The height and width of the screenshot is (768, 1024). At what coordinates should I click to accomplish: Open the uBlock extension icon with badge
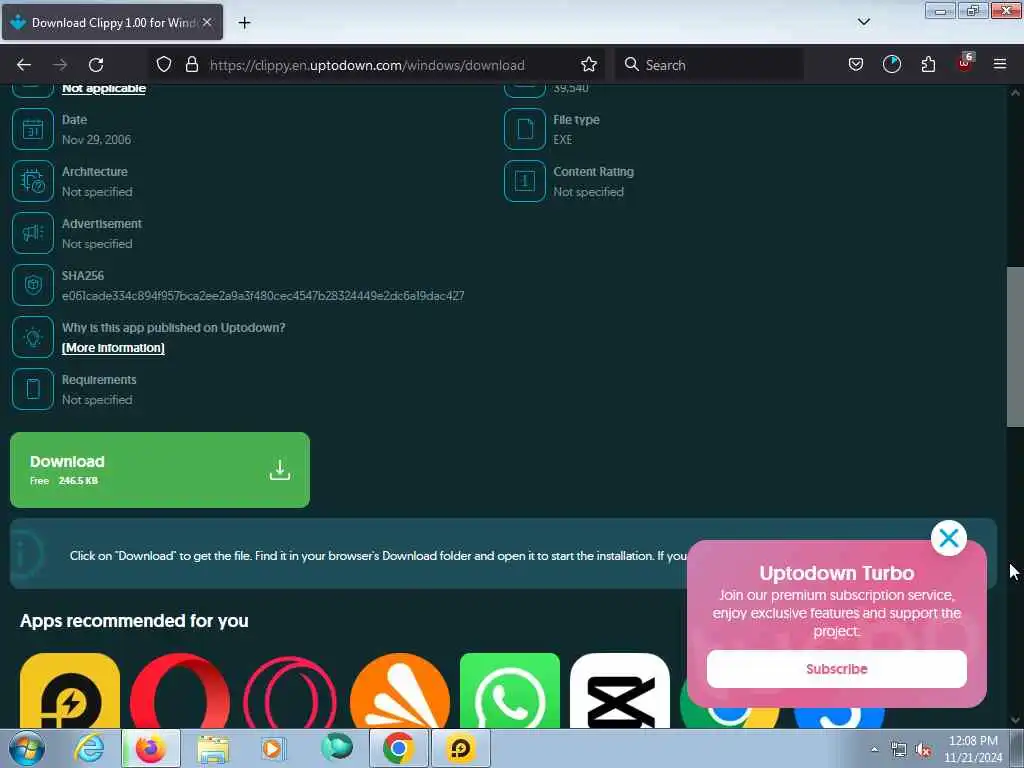[x=965, y=63]
